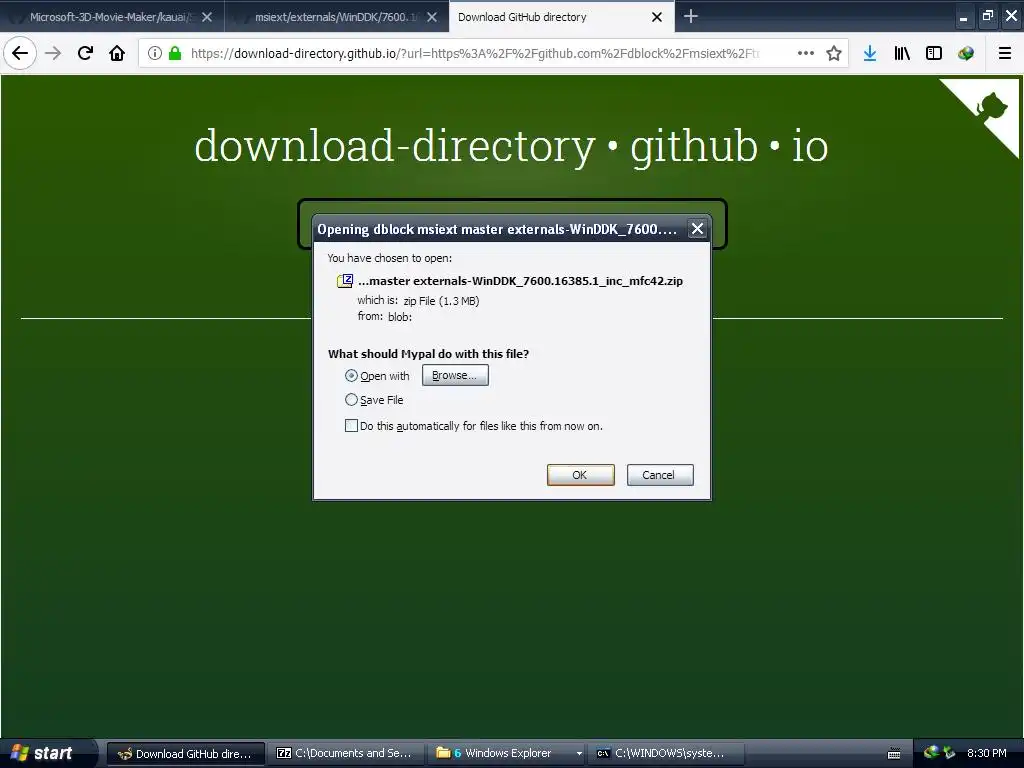Click the forward navigation arrow

click(x=53, y=53)
